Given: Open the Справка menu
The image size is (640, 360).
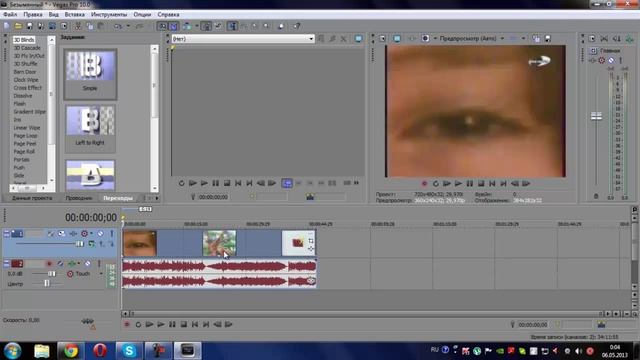Looking at the screenshot, I should (168, 14).
